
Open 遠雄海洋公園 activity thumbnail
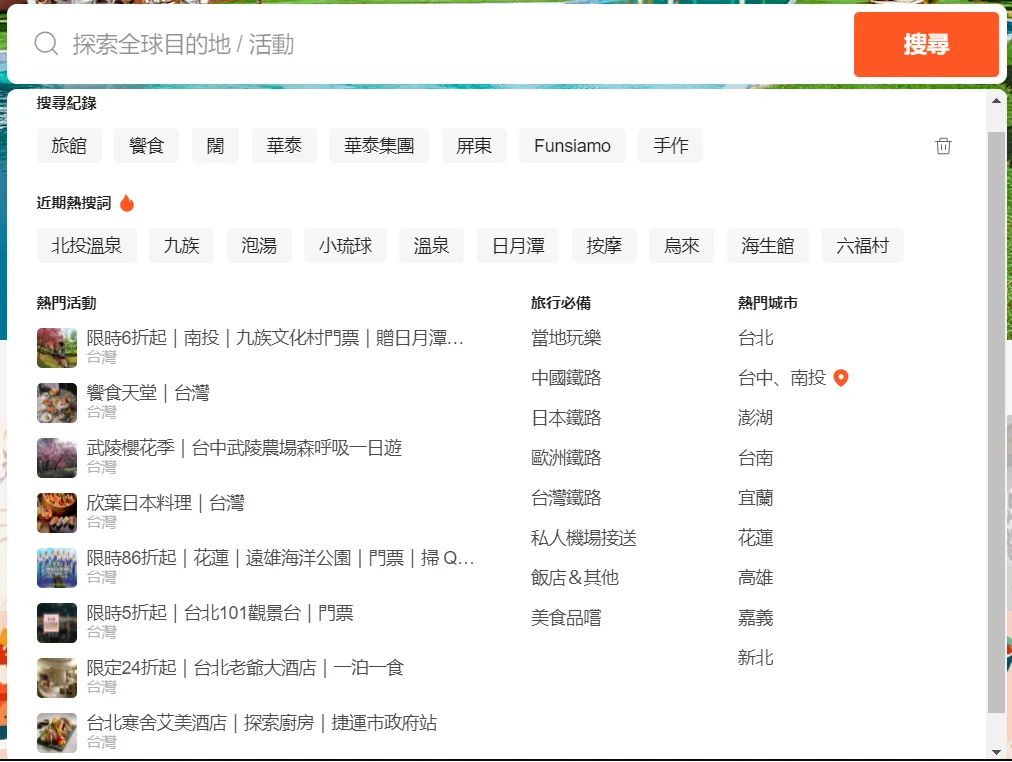[57, 568]
